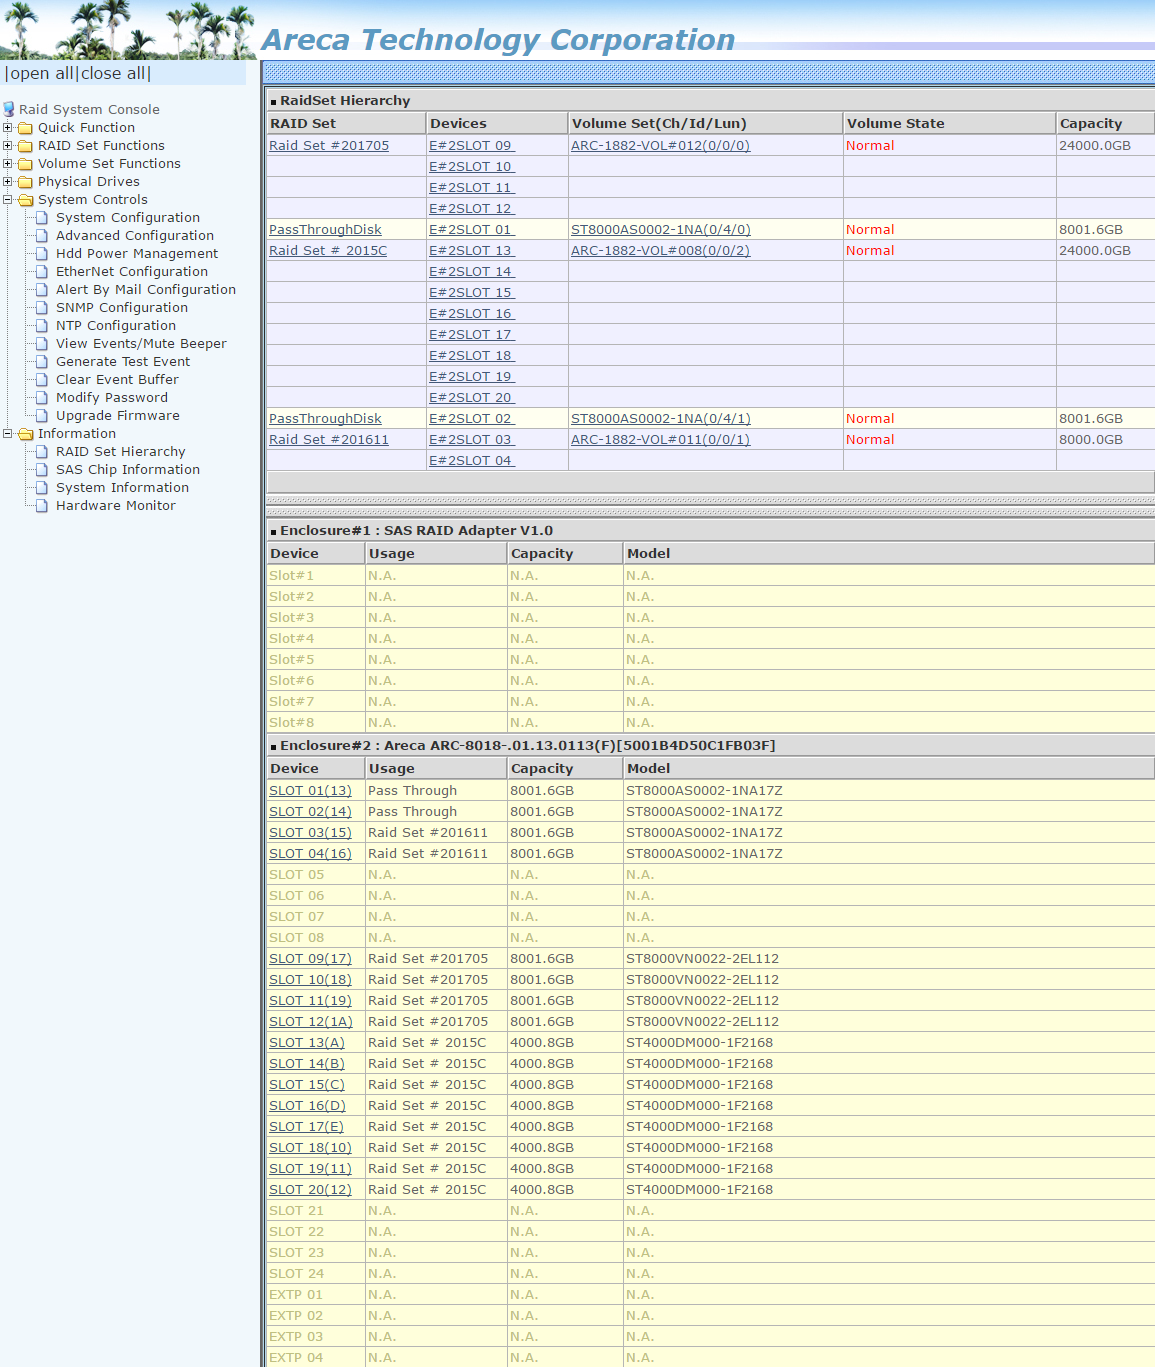Click the close all link

tap(114, 74)
